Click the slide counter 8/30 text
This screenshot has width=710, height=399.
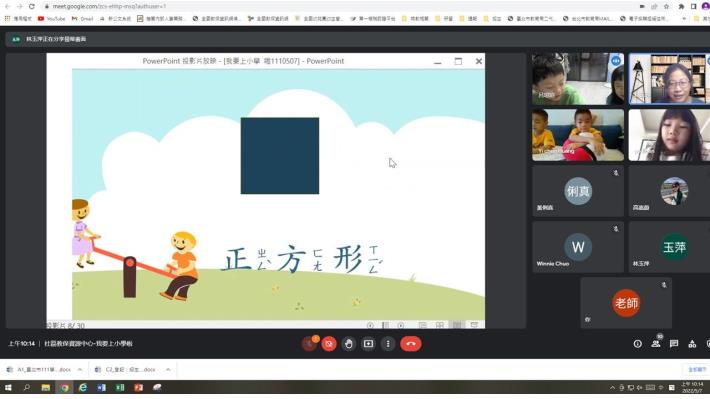66,325
